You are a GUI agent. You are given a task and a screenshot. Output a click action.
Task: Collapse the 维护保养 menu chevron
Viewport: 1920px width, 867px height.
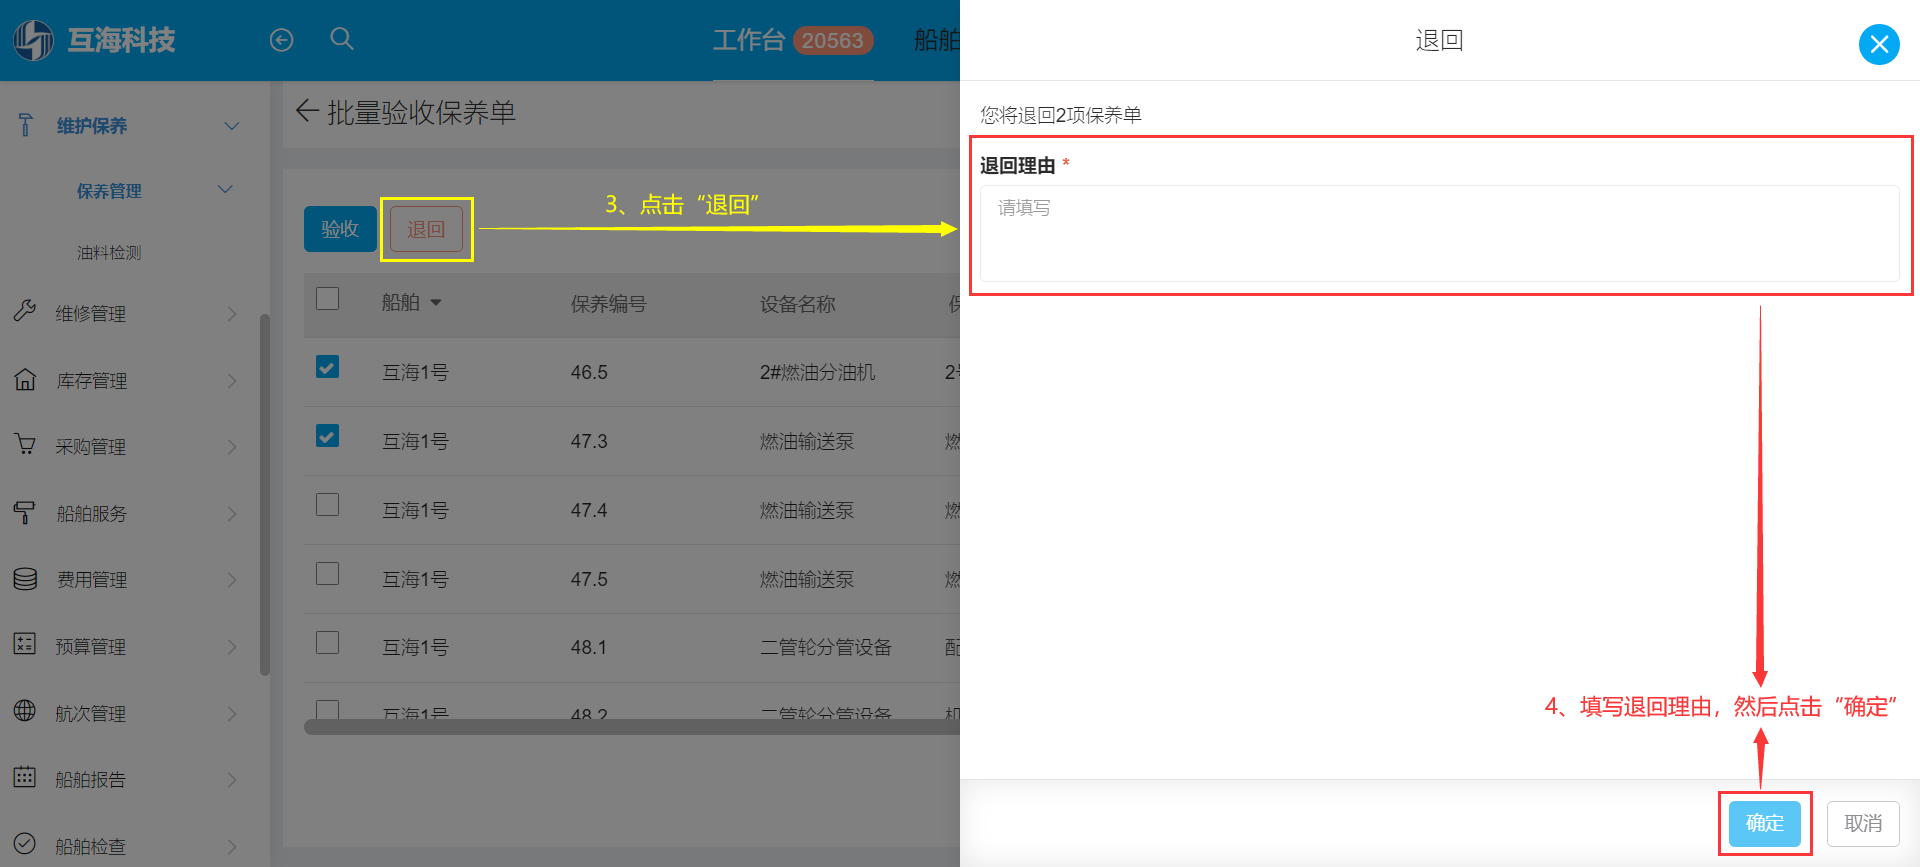tap(232, 126)
